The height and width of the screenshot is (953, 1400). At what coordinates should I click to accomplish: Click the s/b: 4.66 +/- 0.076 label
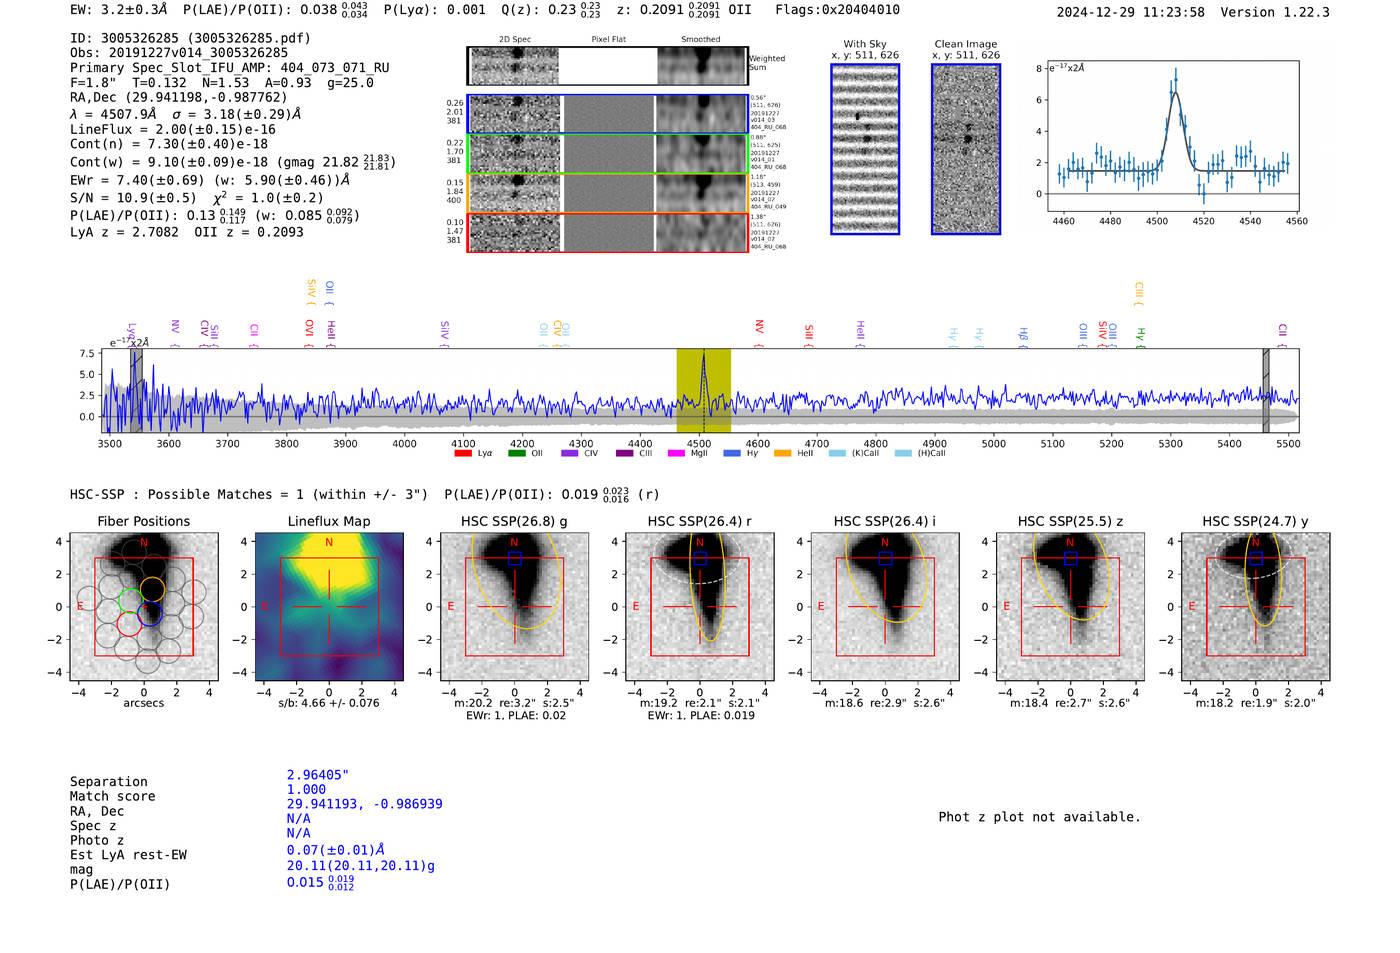[x=329, y=703]
